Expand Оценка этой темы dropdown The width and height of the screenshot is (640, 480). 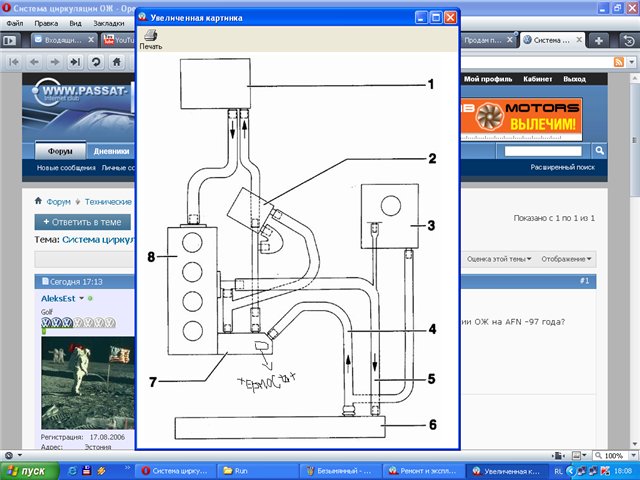[499, 259]
